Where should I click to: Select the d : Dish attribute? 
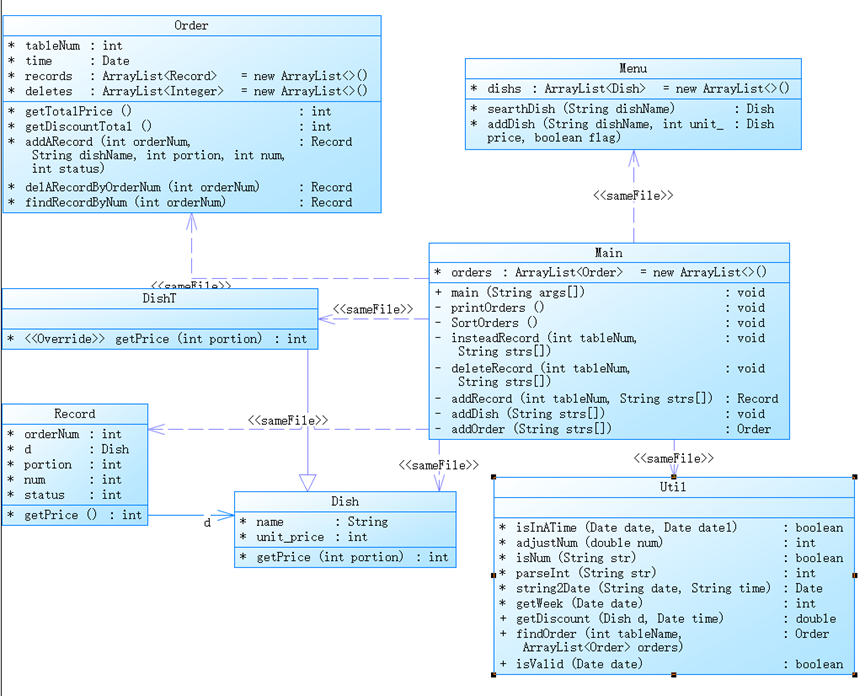(68, 449)
